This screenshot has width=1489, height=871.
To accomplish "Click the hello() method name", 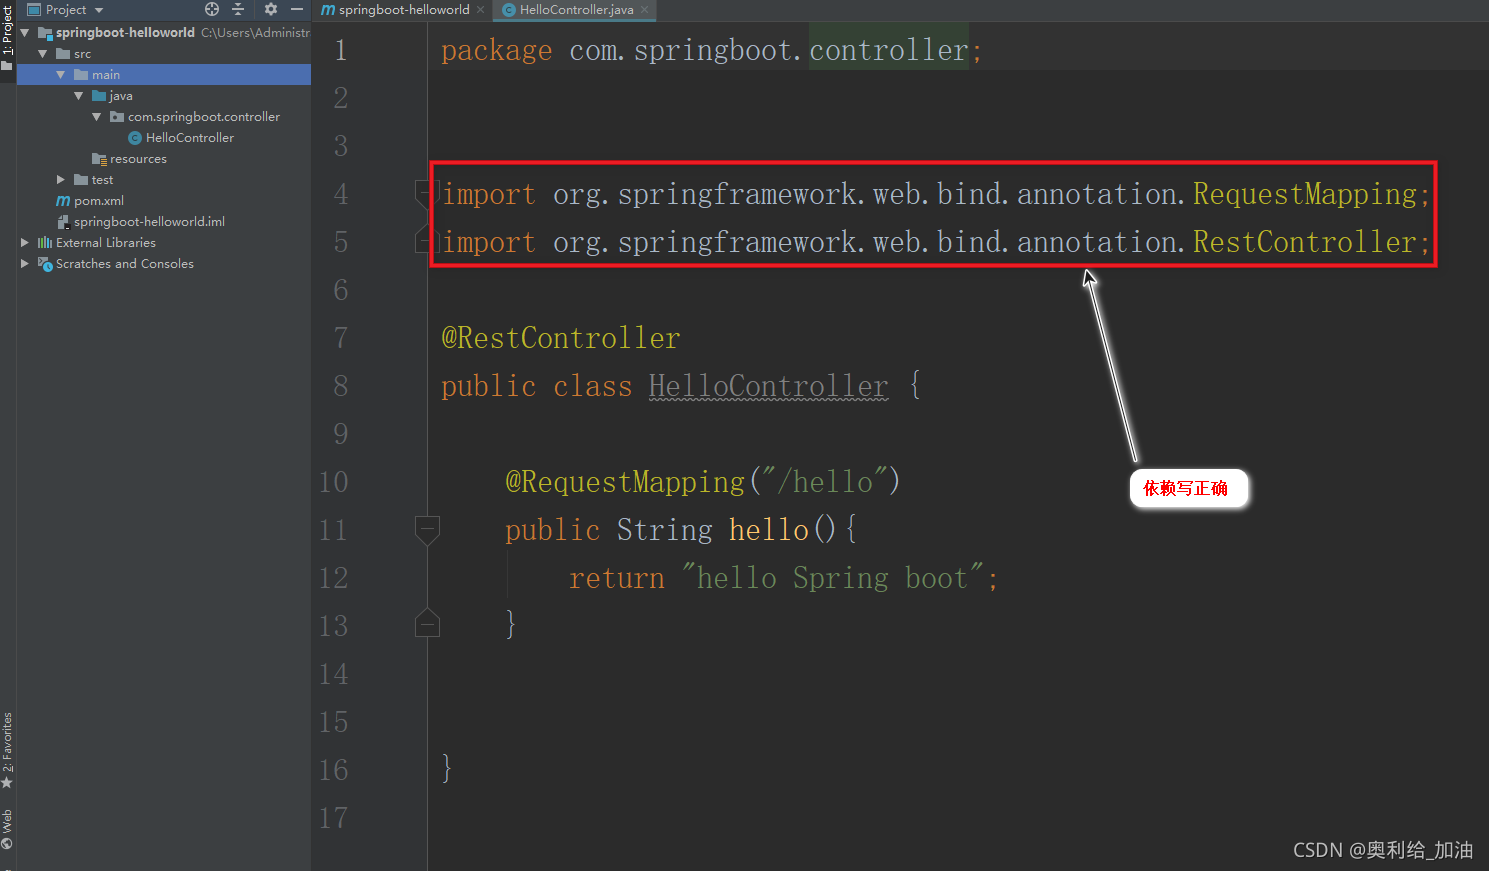I will 768,530.
